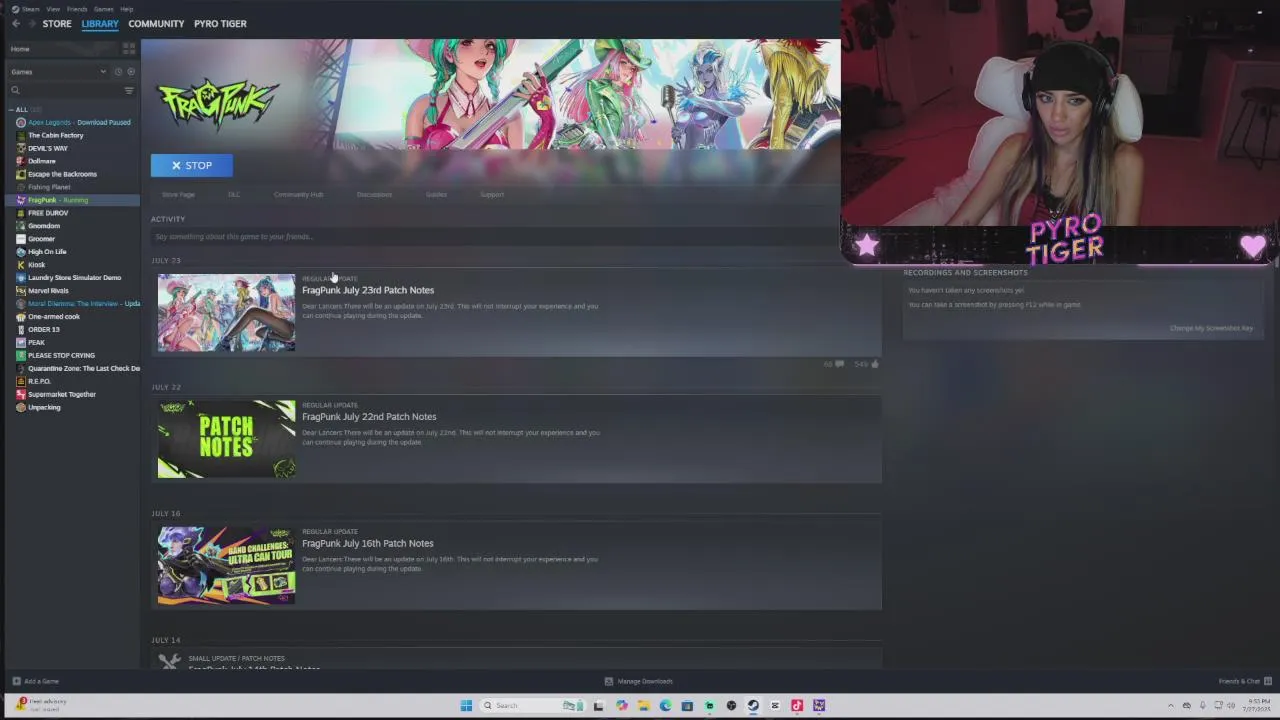Click the library search magnifier icon
Viewport: 1280px width, 720px height.
15,90
